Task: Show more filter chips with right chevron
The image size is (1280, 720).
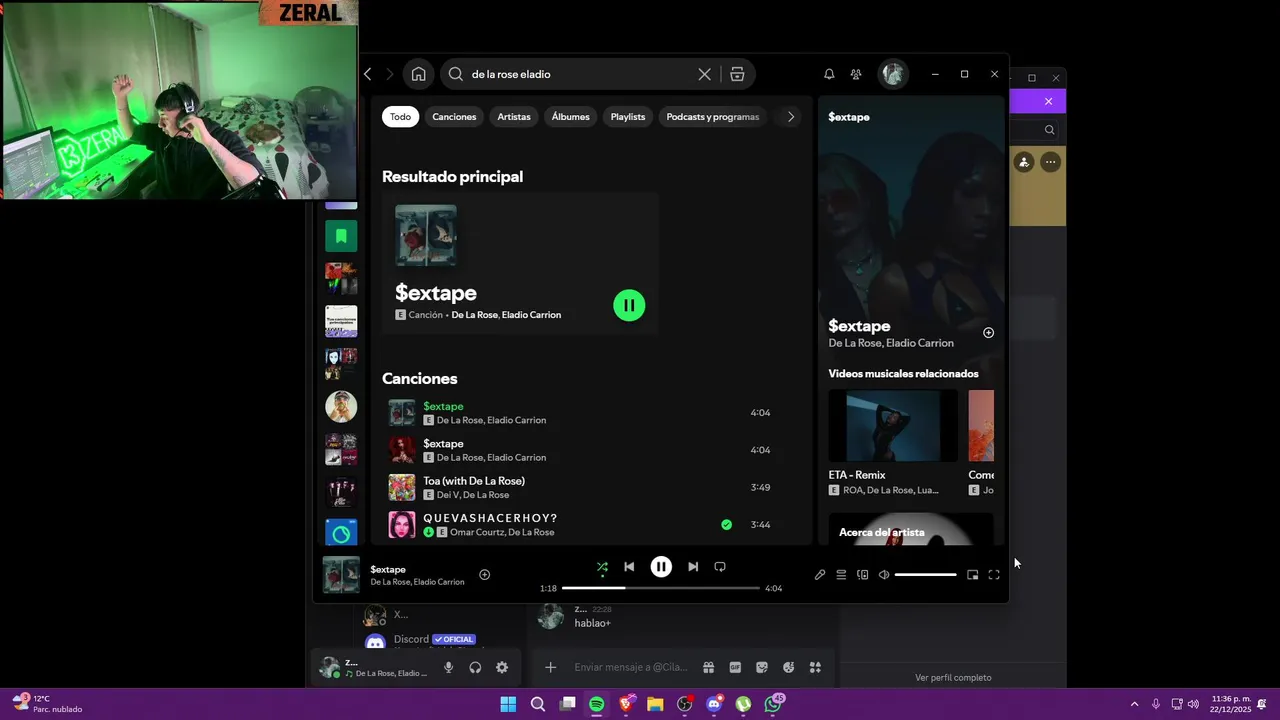Action: (x=790, y=117)
